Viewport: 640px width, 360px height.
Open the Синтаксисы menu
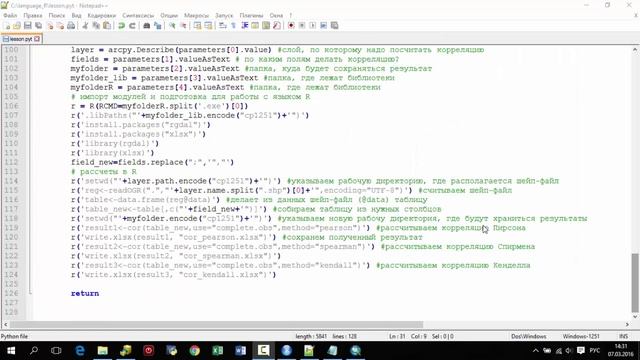click(x=138, y=16)
